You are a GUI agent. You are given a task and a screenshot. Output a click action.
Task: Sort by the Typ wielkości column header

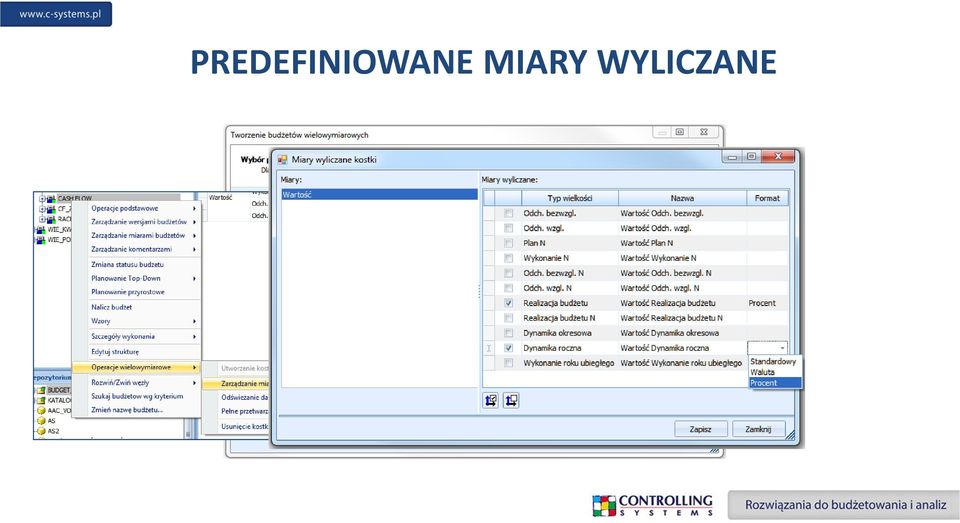pyautogui.click(x=570, y=198)
